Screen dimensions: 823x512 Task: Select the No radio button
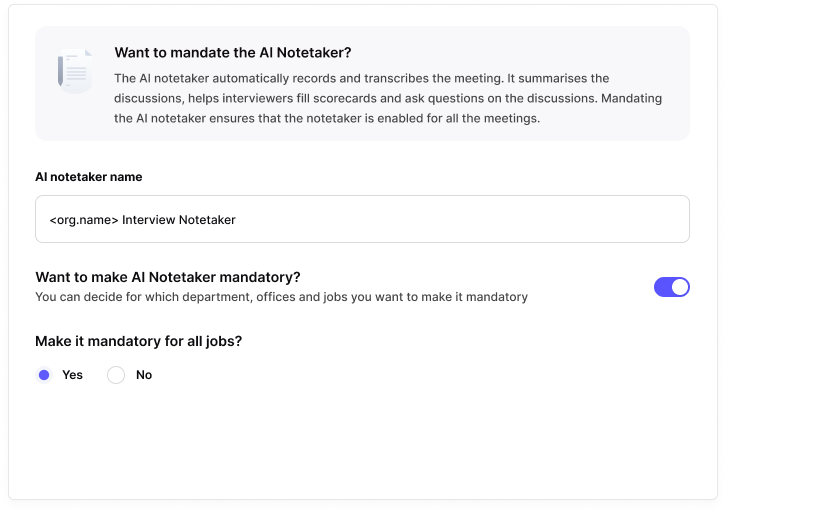tap(116, 375)
